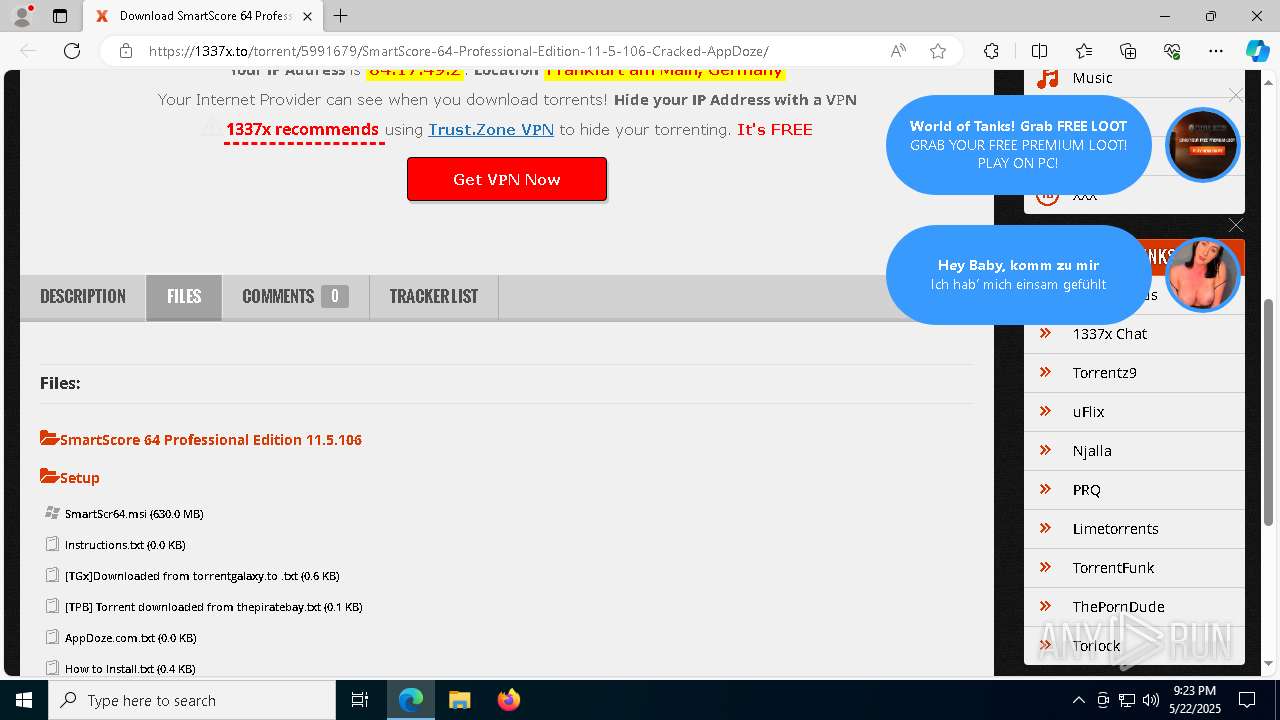This screenshot has width=1280, height=720.
Task: Open the Hey Baby chat bubble
Action: [1018, 274]
